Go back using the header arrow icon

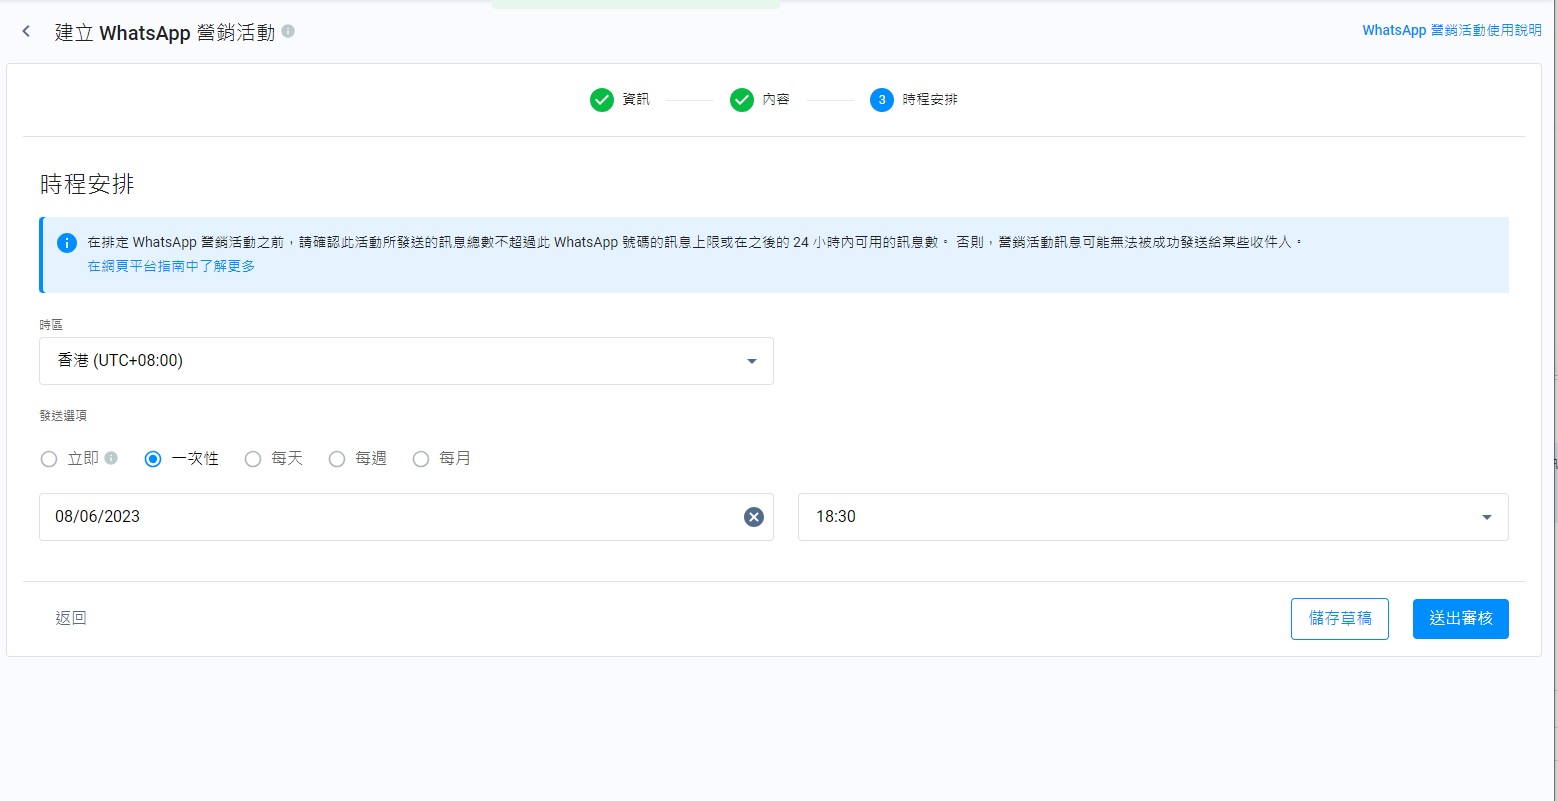pyautogui.click(x=26, y=32)
